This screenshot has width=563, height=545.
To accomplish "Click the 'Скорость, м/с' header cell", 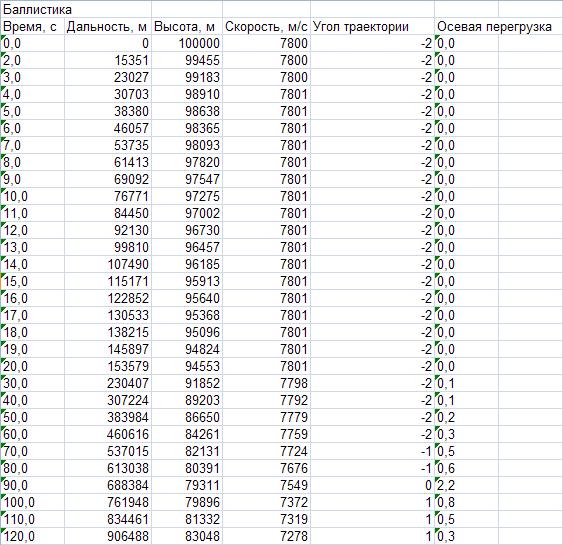I will tap(266, 27).
